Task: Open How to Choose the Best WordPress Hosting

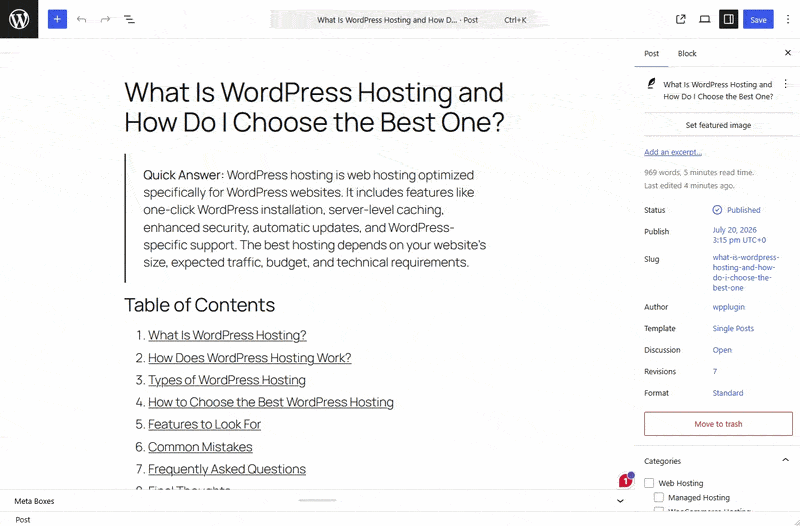Action: click(271, 402)
